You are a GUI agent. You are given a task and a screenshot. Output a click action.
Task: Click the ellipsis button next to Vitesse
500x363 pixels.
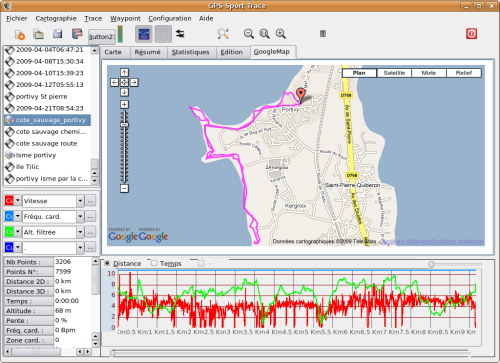[90, 201]
